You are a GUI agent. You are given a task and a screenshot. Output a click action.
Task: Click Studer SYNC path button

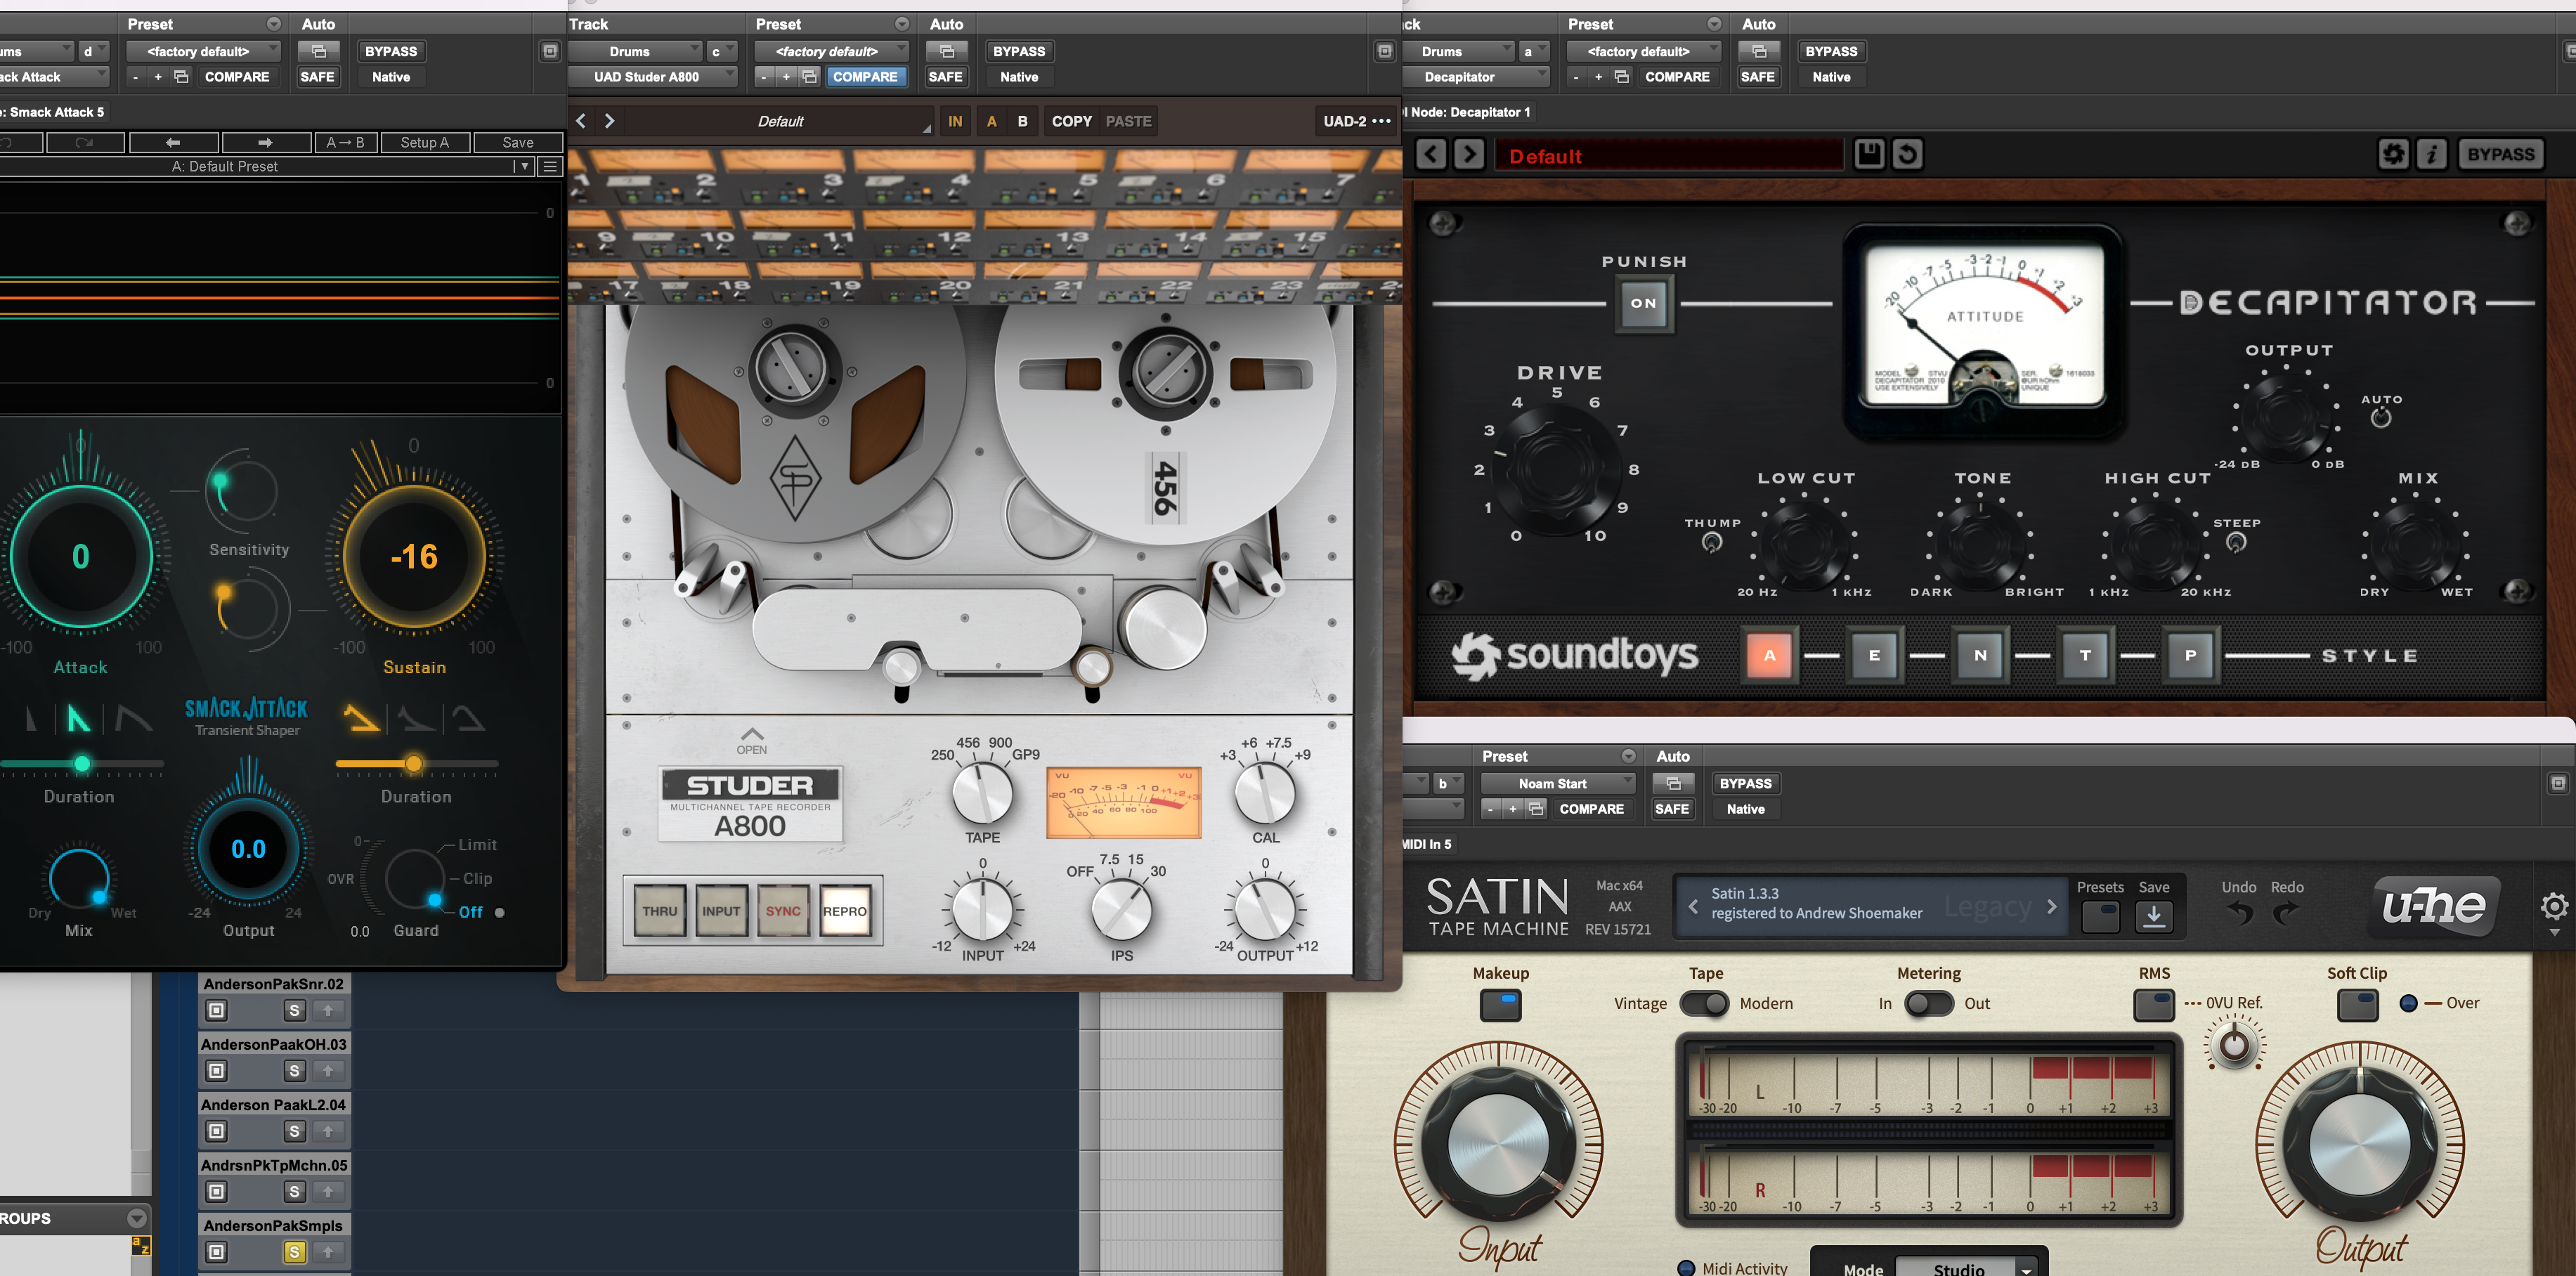click(x=783, y=911)
